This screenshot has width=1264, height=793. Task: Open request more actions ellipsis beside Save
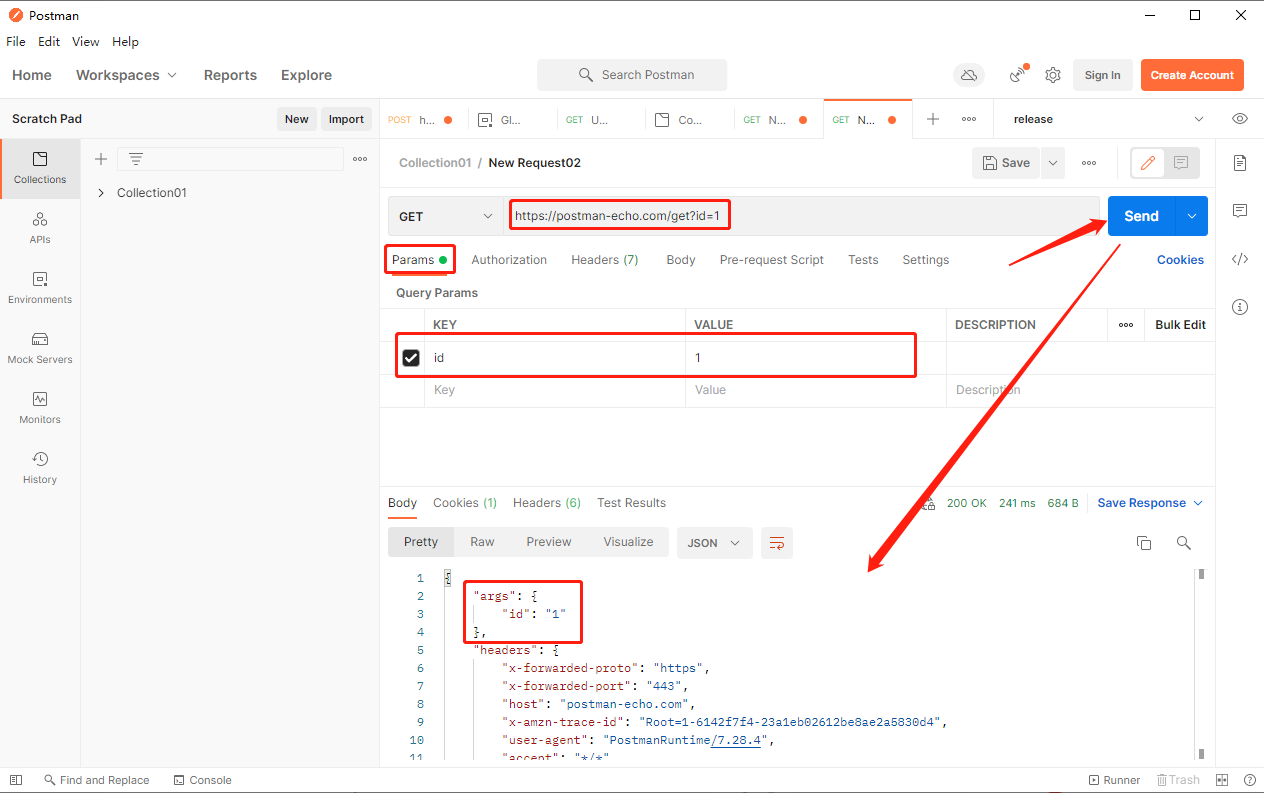tap(1089, 163)
